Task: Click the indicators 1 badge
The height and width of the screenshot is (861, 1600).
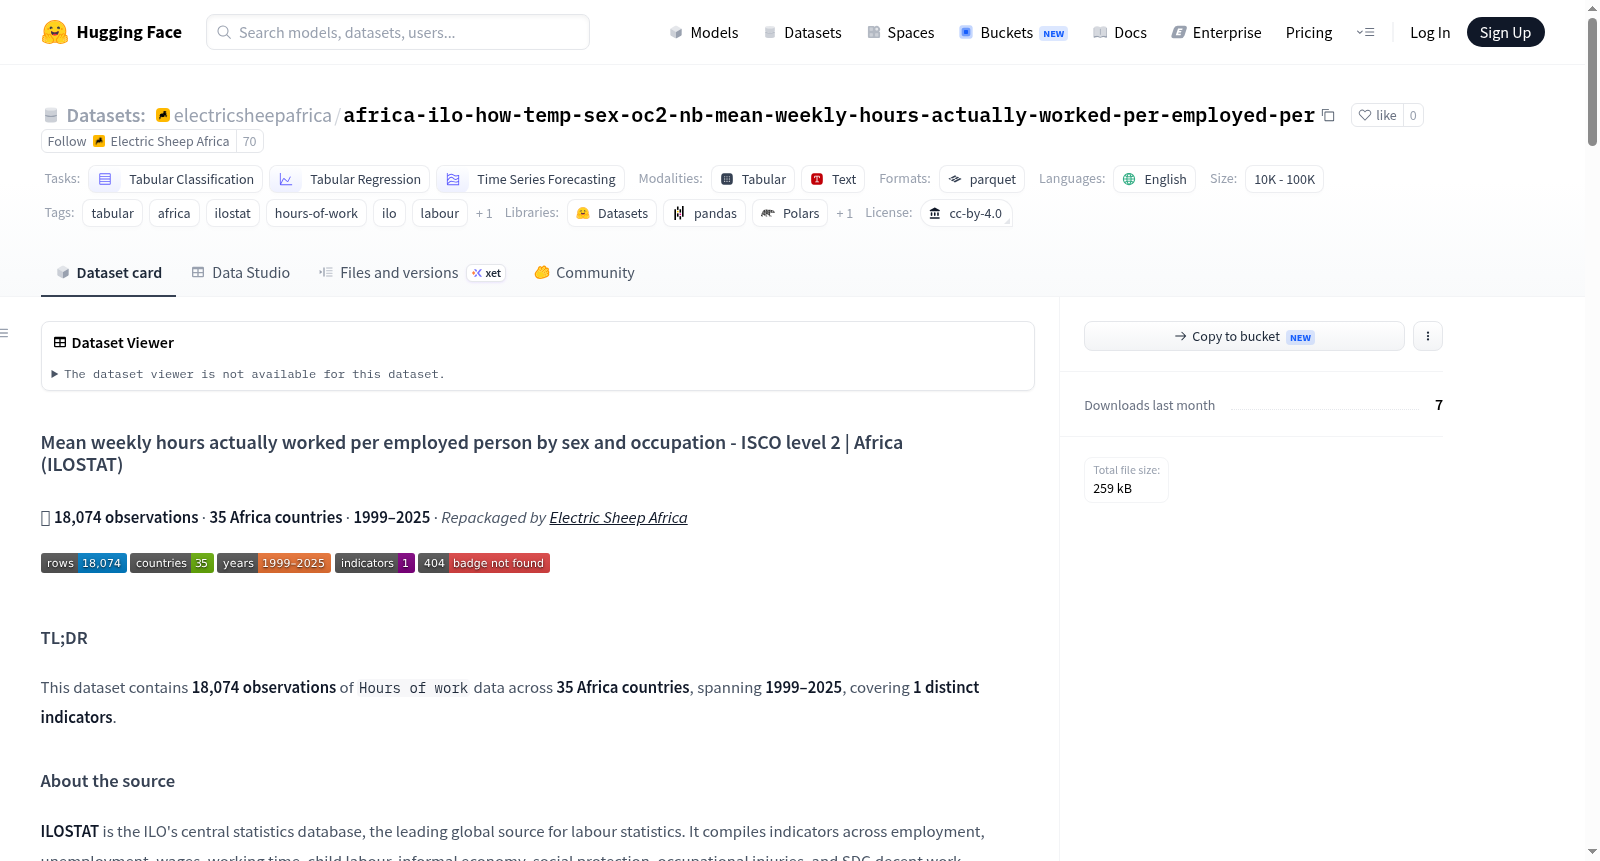Action: [x=375, y=563]
